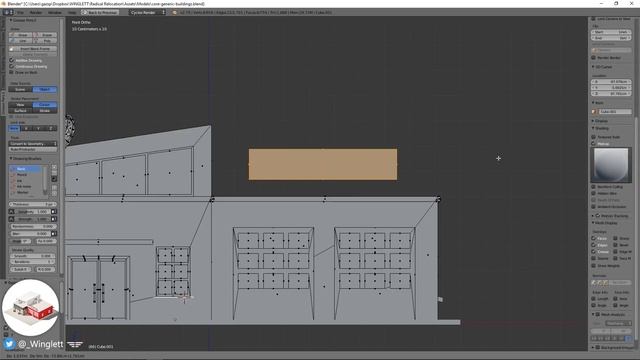Set data source to Scene
Screen dimensions: 640x360
point(20,89)
